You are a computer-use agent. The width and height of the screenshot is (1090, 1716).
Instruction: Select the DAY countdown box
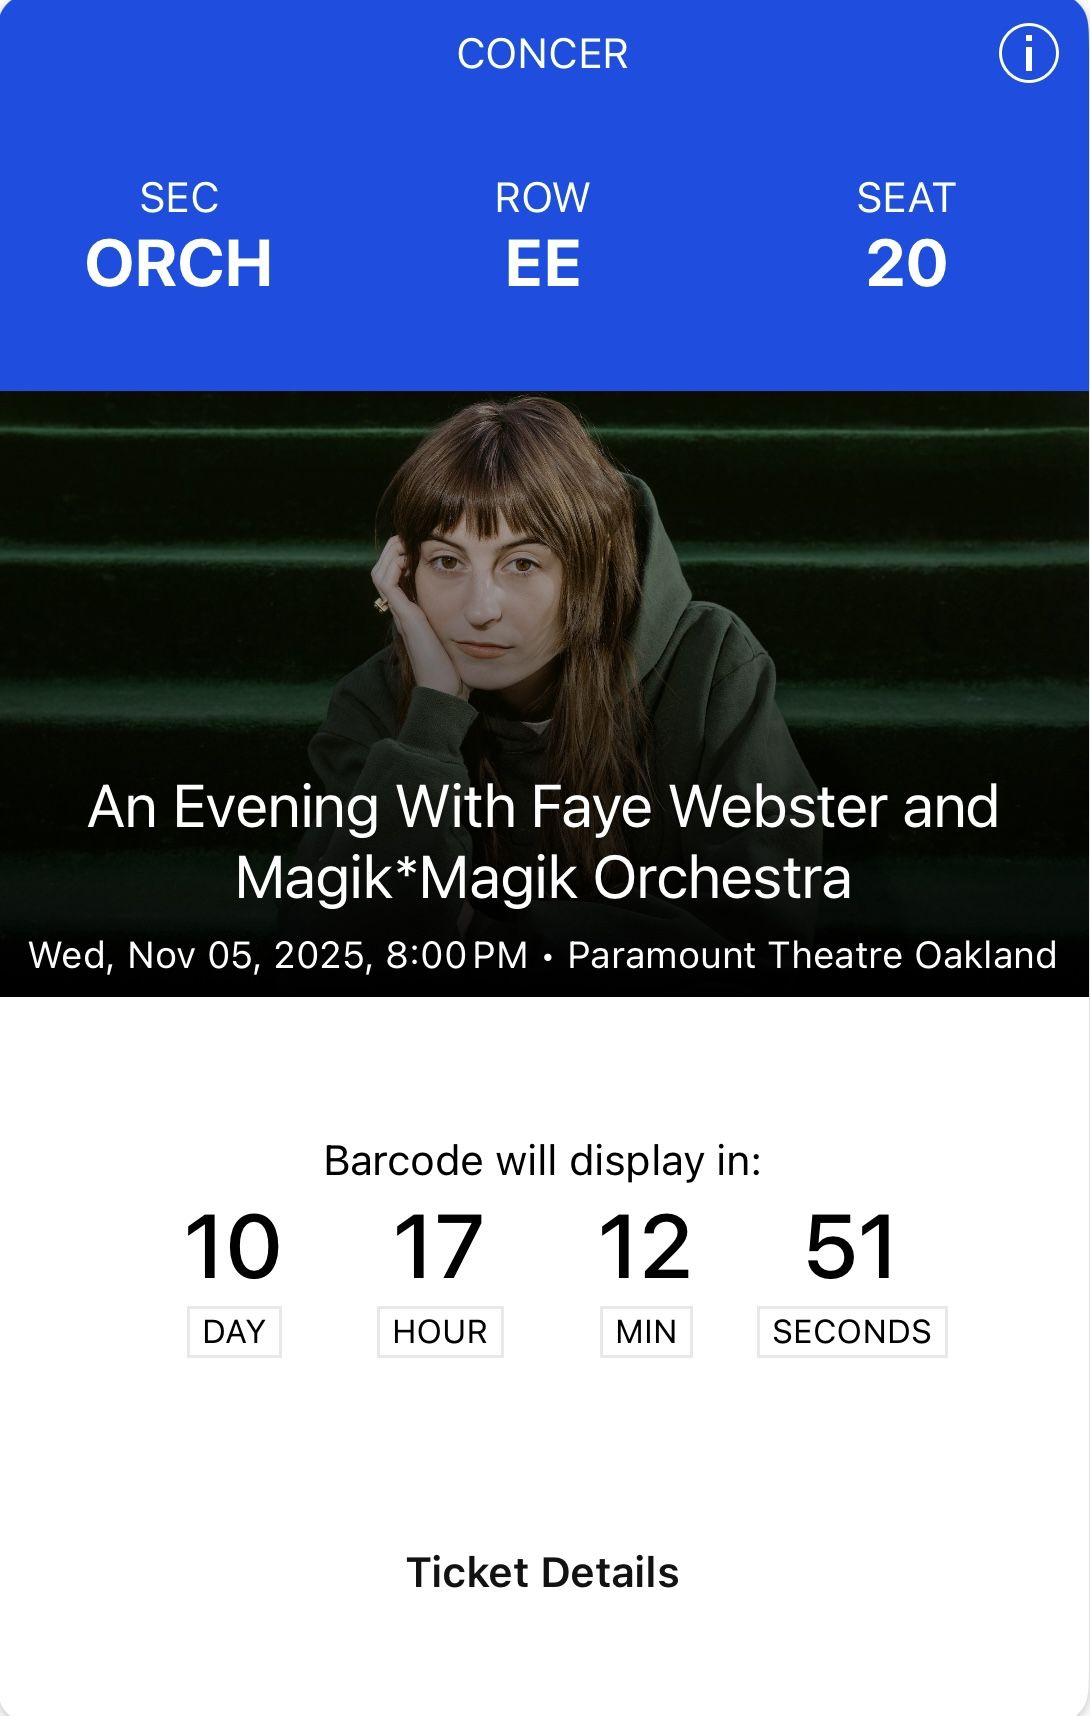[233, 1331]
